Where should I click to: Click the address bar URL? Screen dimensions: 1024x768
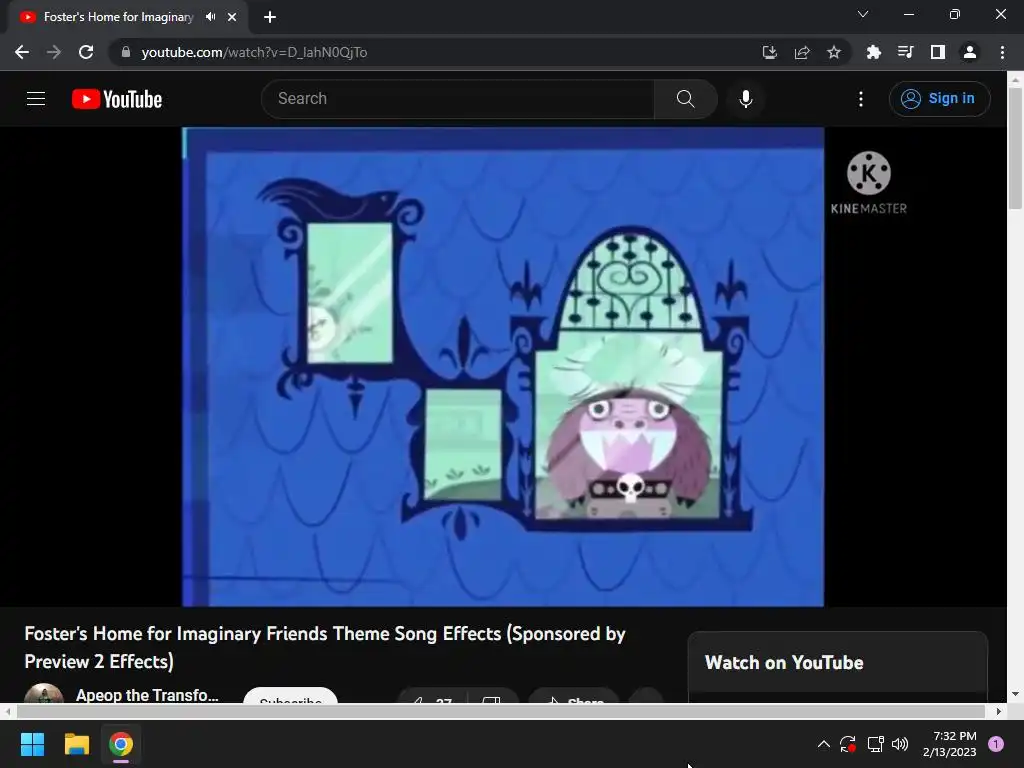pos(254,52)
